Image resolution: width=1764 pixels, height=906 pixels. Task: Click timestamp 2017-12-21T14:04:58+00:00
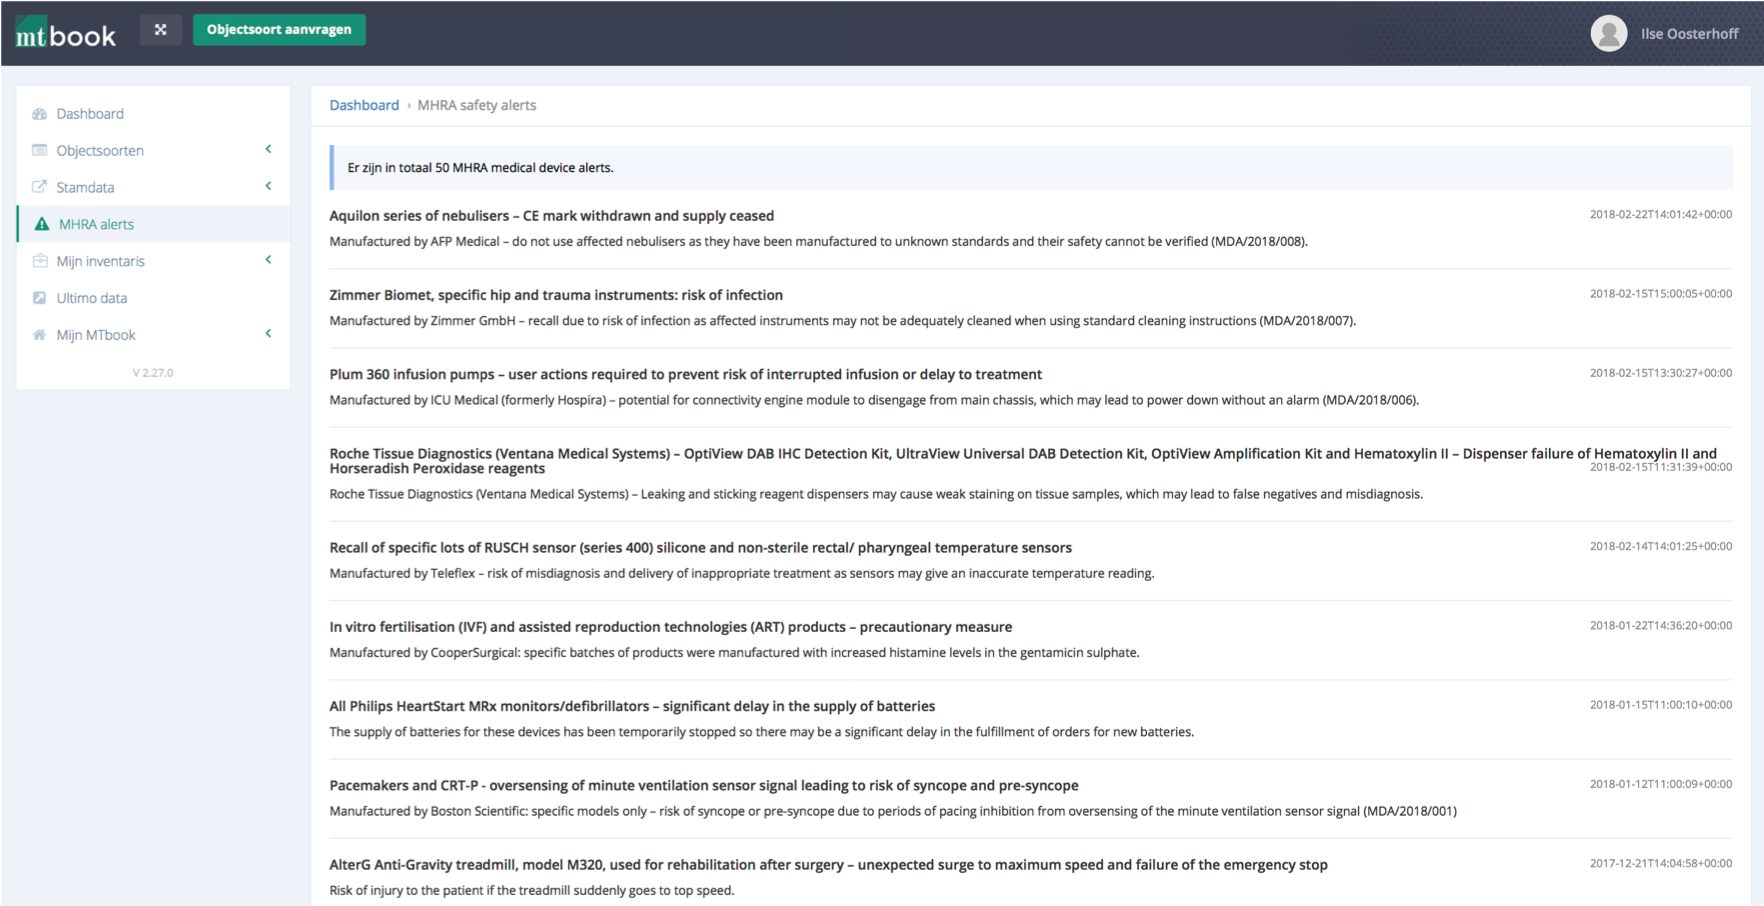1661,863
